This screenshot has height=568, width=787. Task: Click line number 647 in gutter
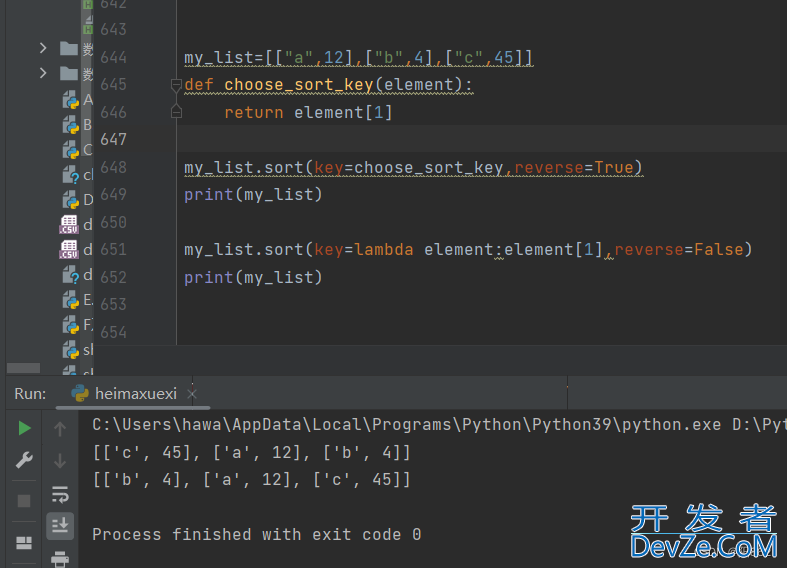point(113,139)
